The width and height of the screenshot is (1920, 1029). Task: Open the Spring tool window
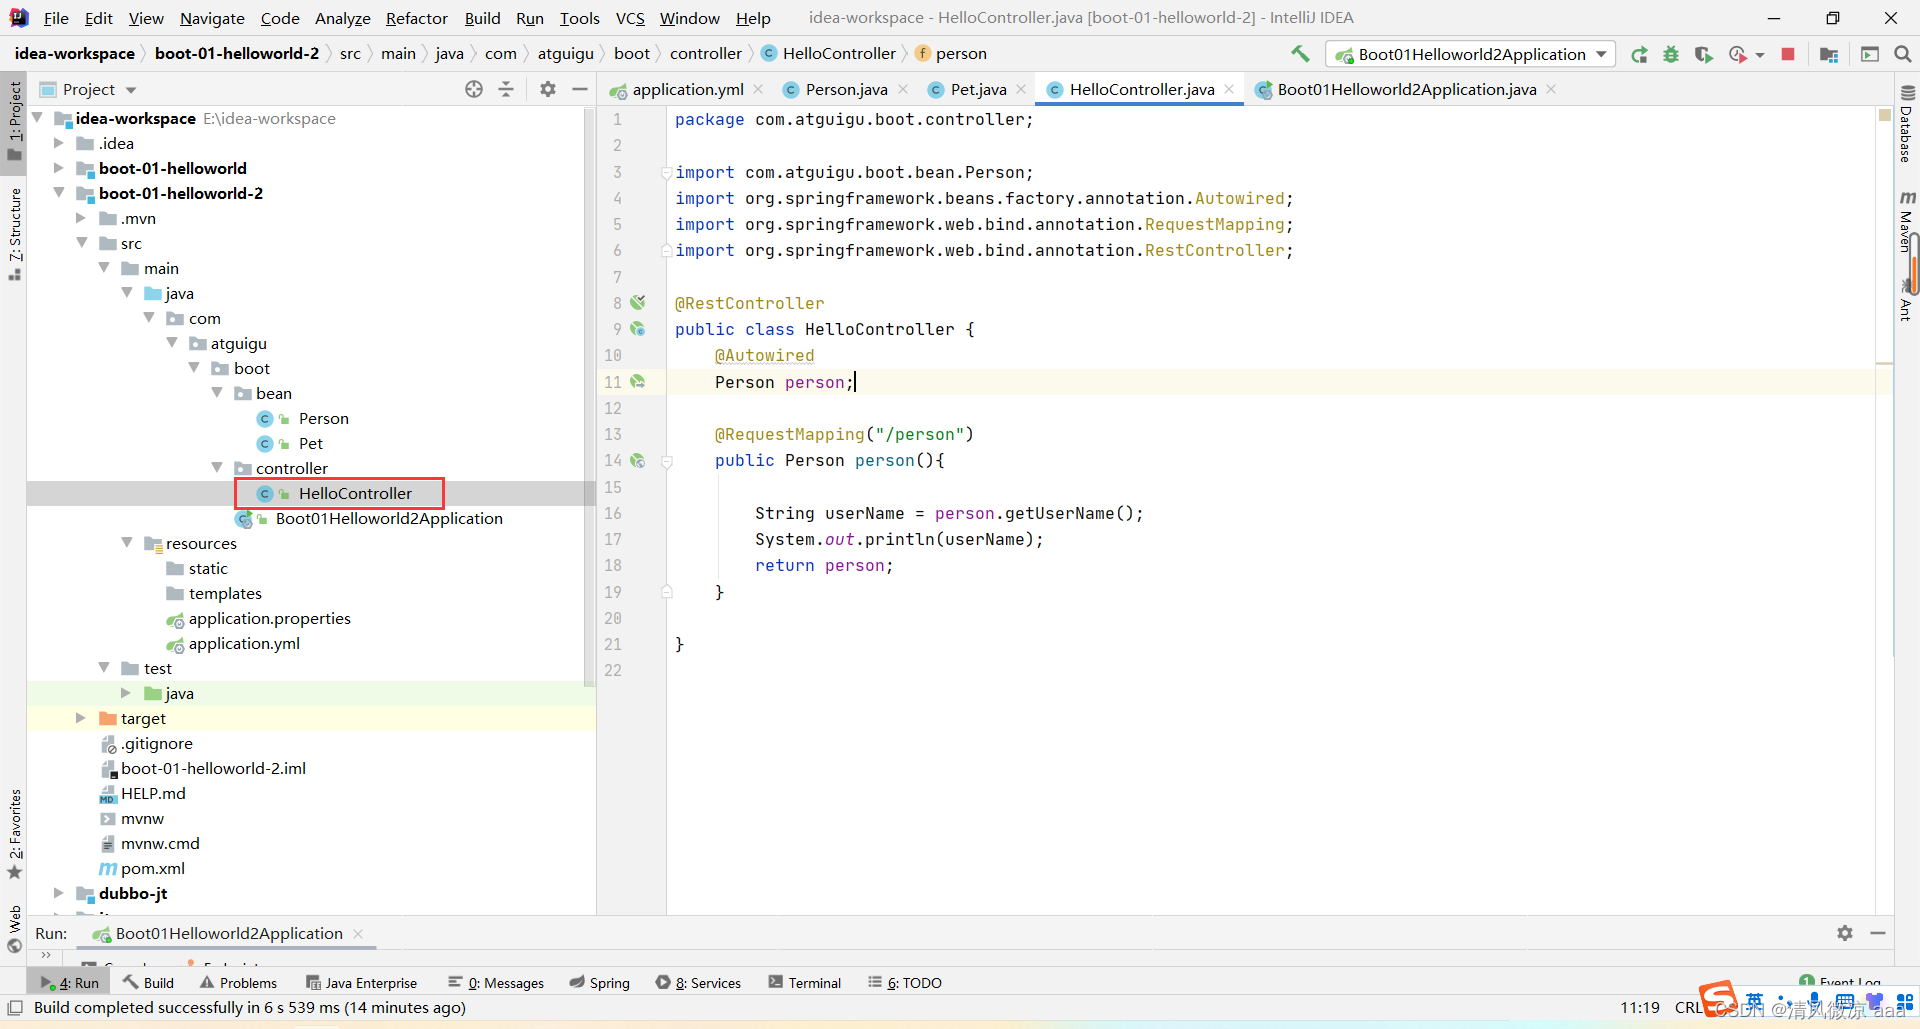[x=600, y=983]
